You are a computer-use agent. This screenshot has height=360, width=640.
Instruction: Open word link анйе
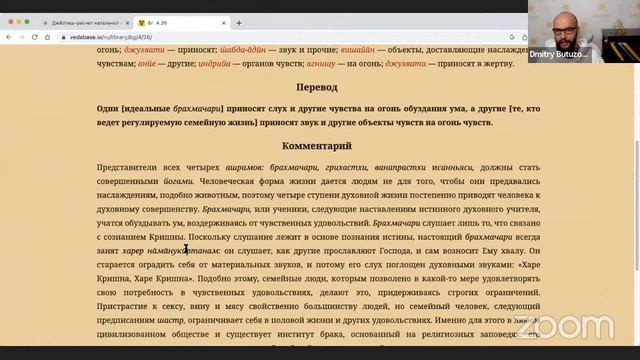tap(147, 64)
